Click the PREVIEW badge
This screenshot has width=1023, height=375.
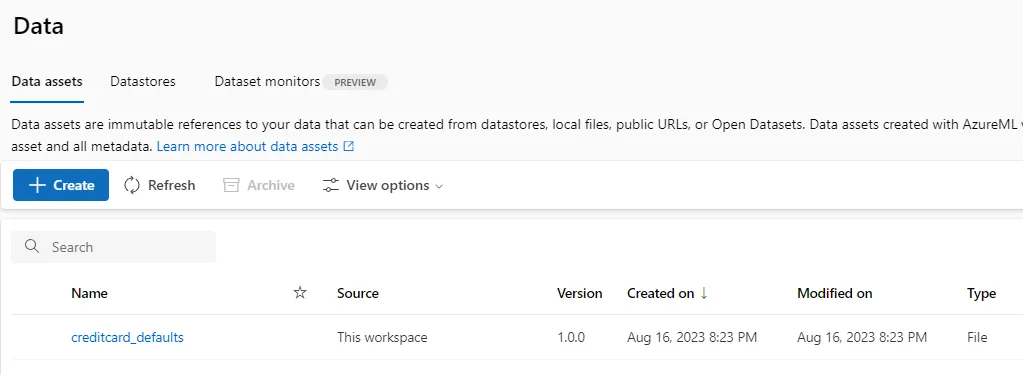[355, 82]
